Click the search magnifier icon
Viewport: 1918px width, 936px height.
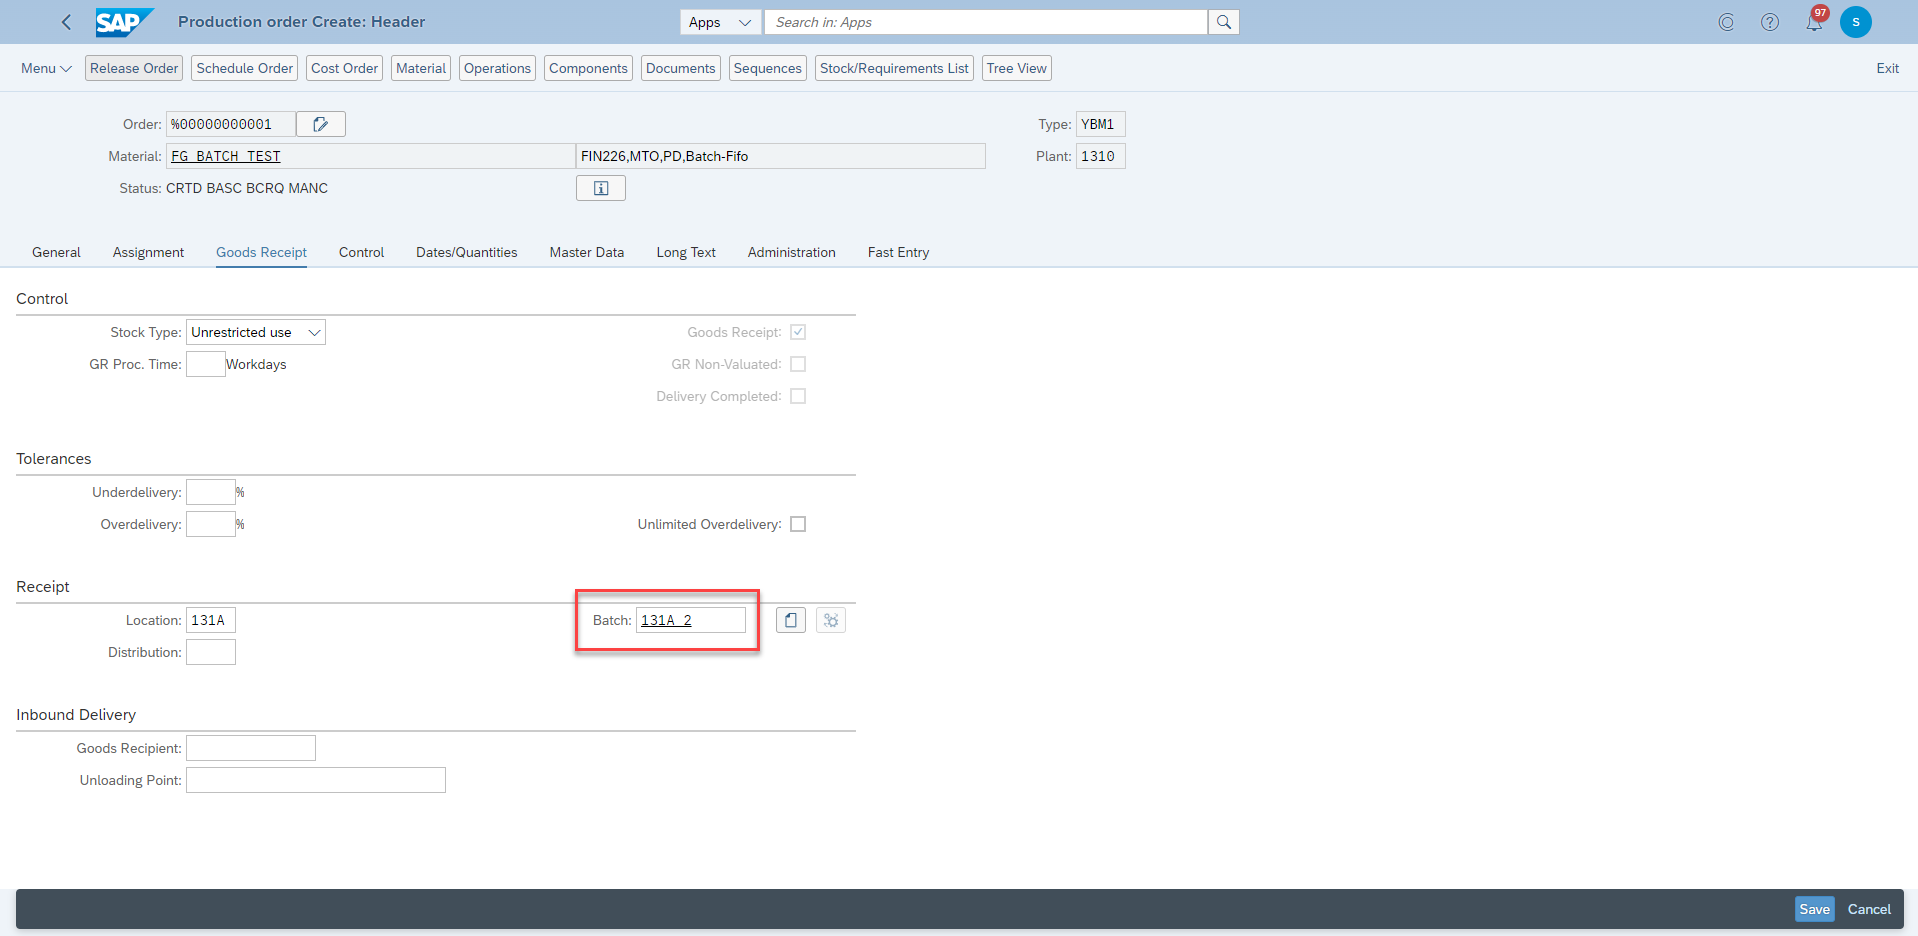(x=1224, y=22)
